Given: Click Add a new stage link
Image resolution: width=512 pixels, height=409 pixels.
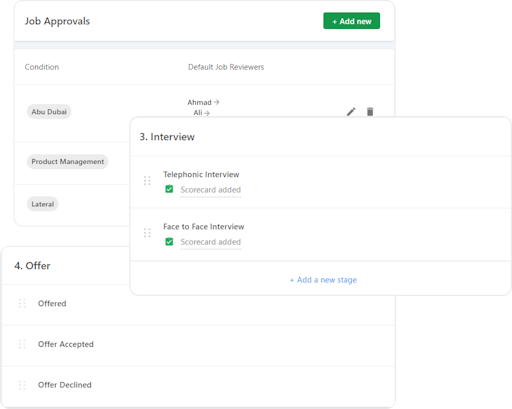Looking at the screenshot, I should pos(323,280).
